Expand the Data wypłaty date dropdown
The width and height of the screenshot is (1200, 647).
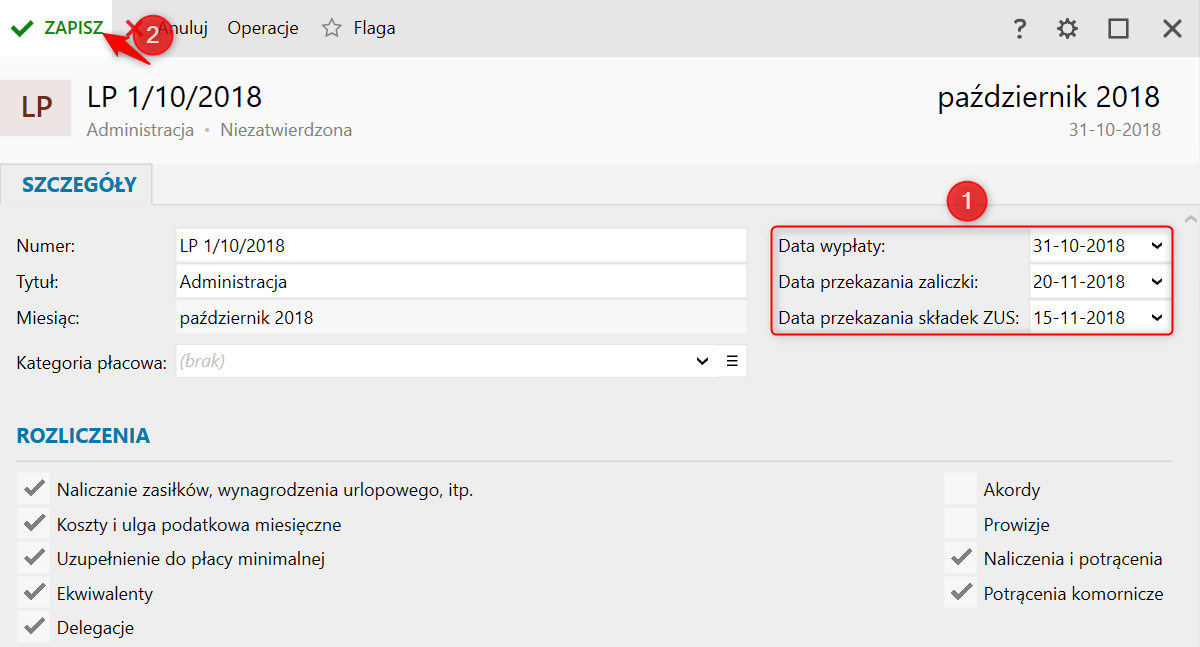(1157, 245)
